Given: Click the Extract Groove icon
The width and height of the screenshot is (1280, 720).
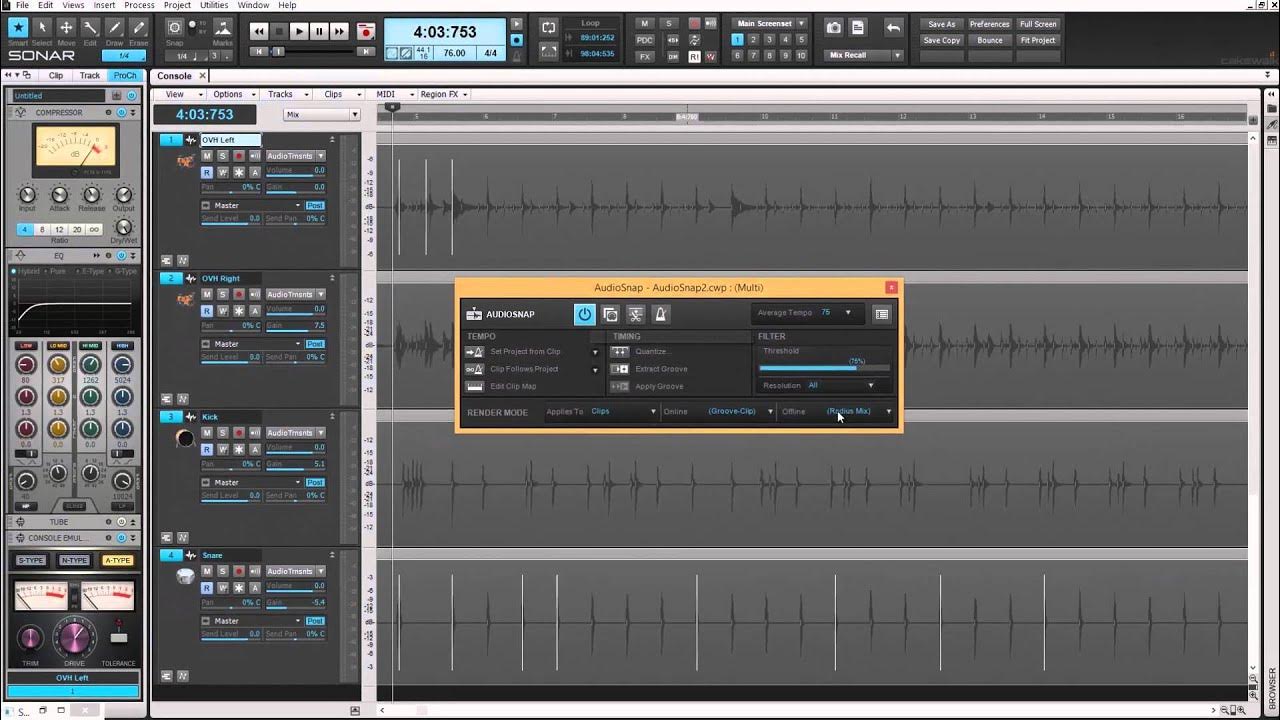Looking at the screenshot, I should (620, 369).
